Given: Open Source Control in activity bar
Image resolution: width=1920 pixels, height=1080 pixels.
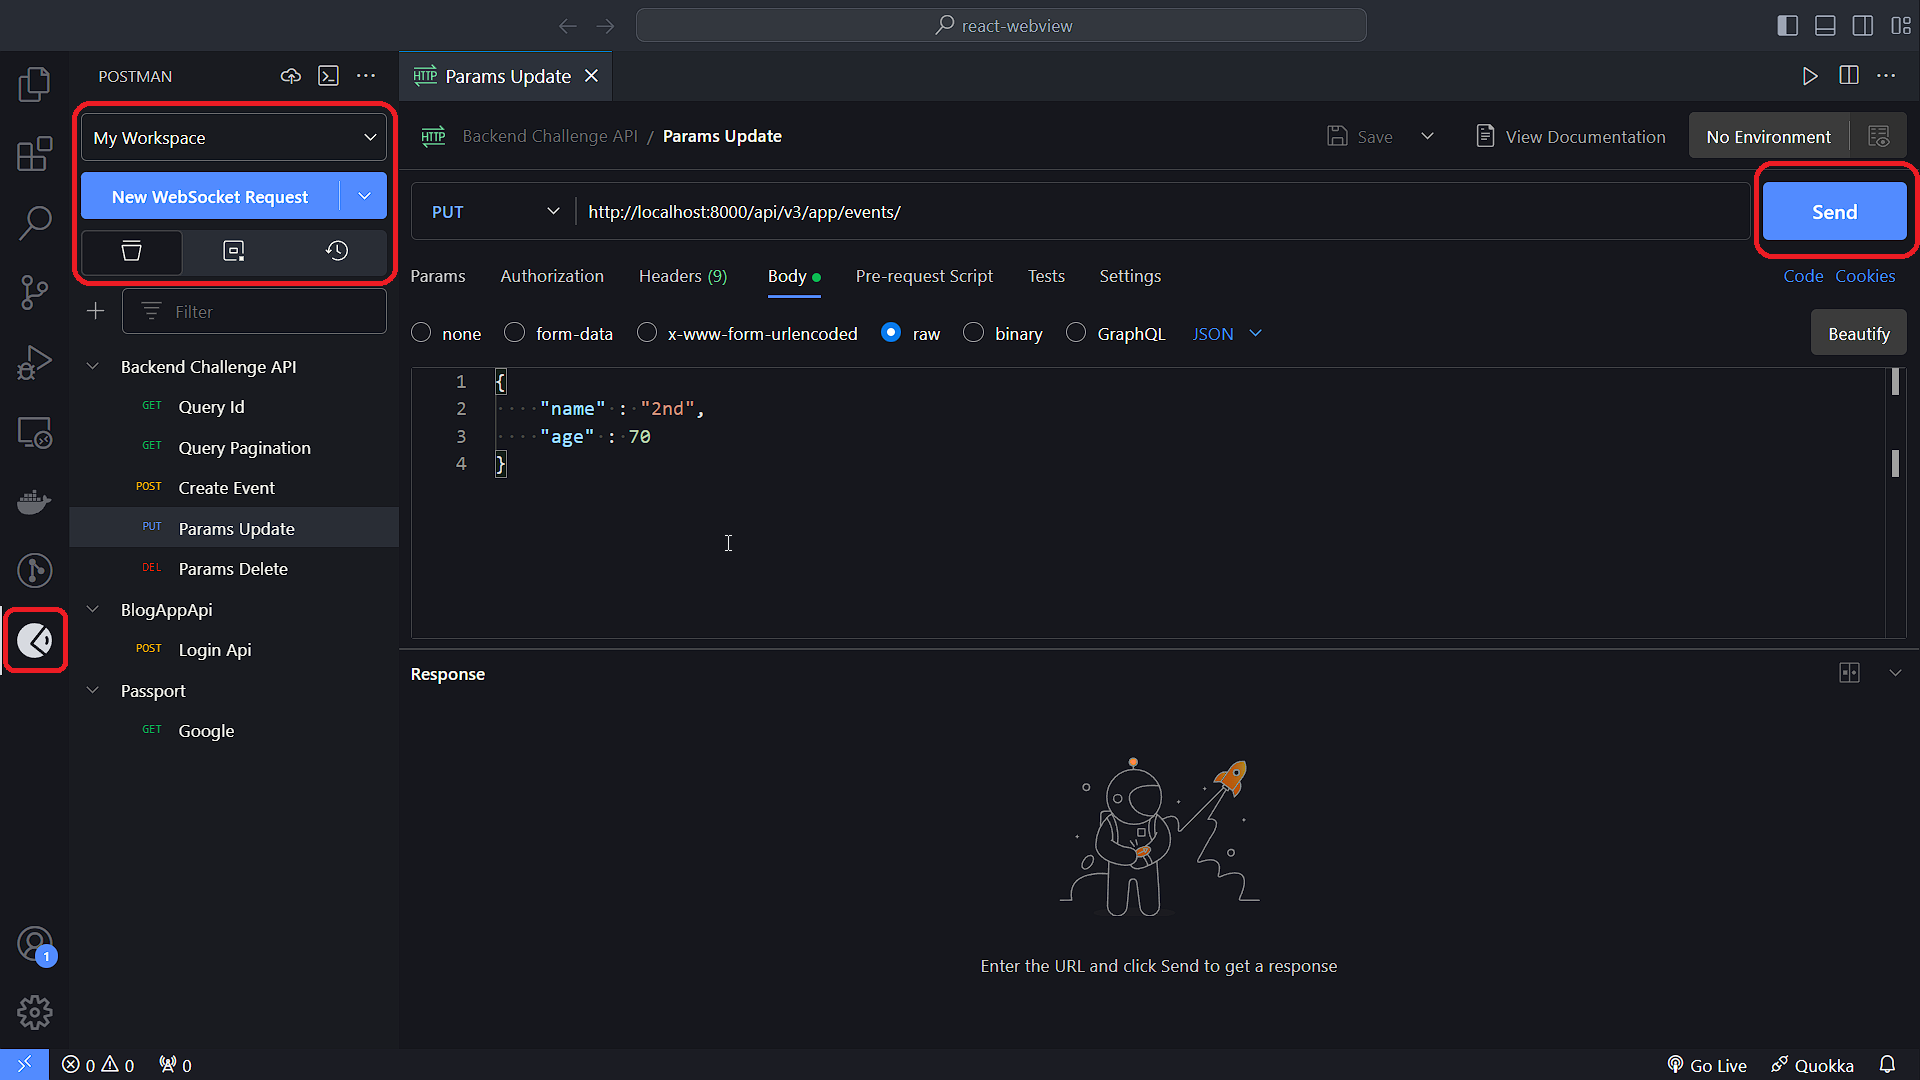Looking at the screenshot, I should coord(35,292).
